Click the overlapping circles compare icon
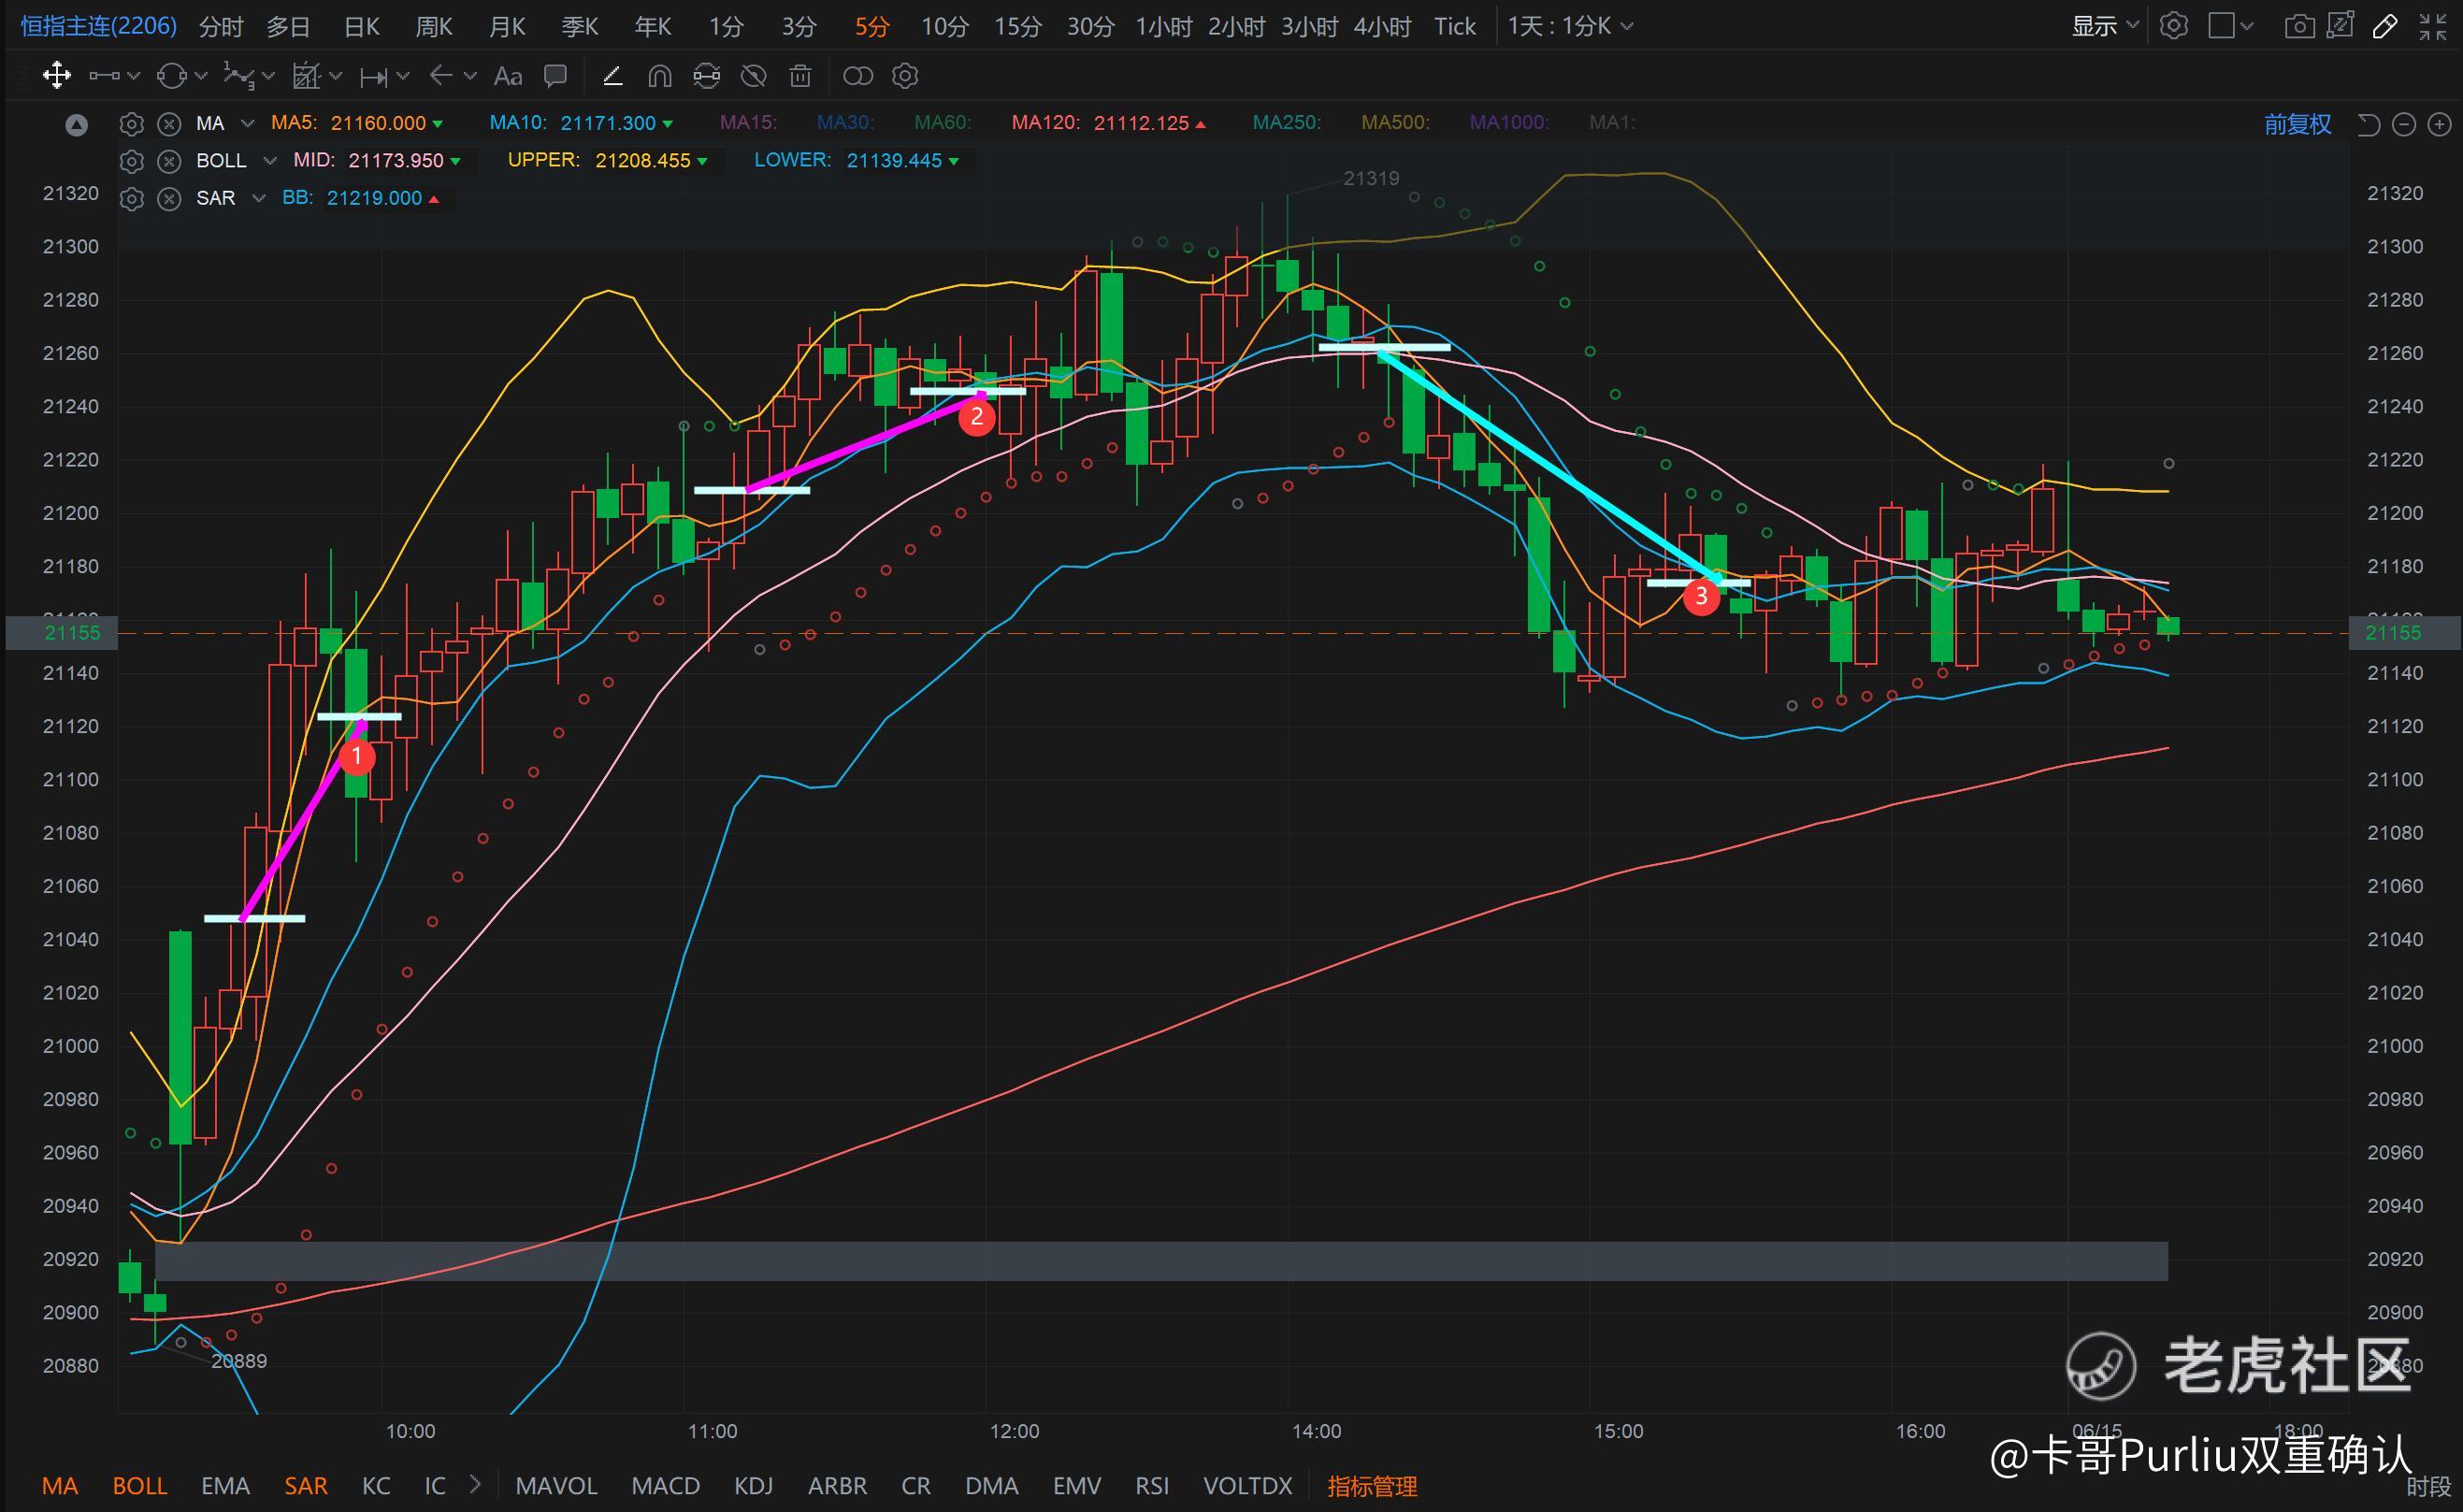This screenshot has width=2463, height=1512. coord(858,76)
